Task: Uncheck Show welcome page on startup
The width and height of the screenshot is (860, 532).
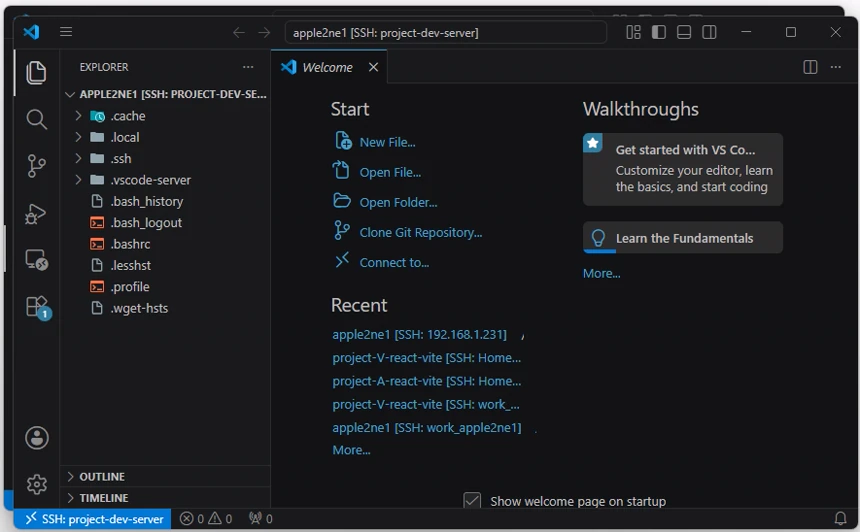Action: (472, 501)
